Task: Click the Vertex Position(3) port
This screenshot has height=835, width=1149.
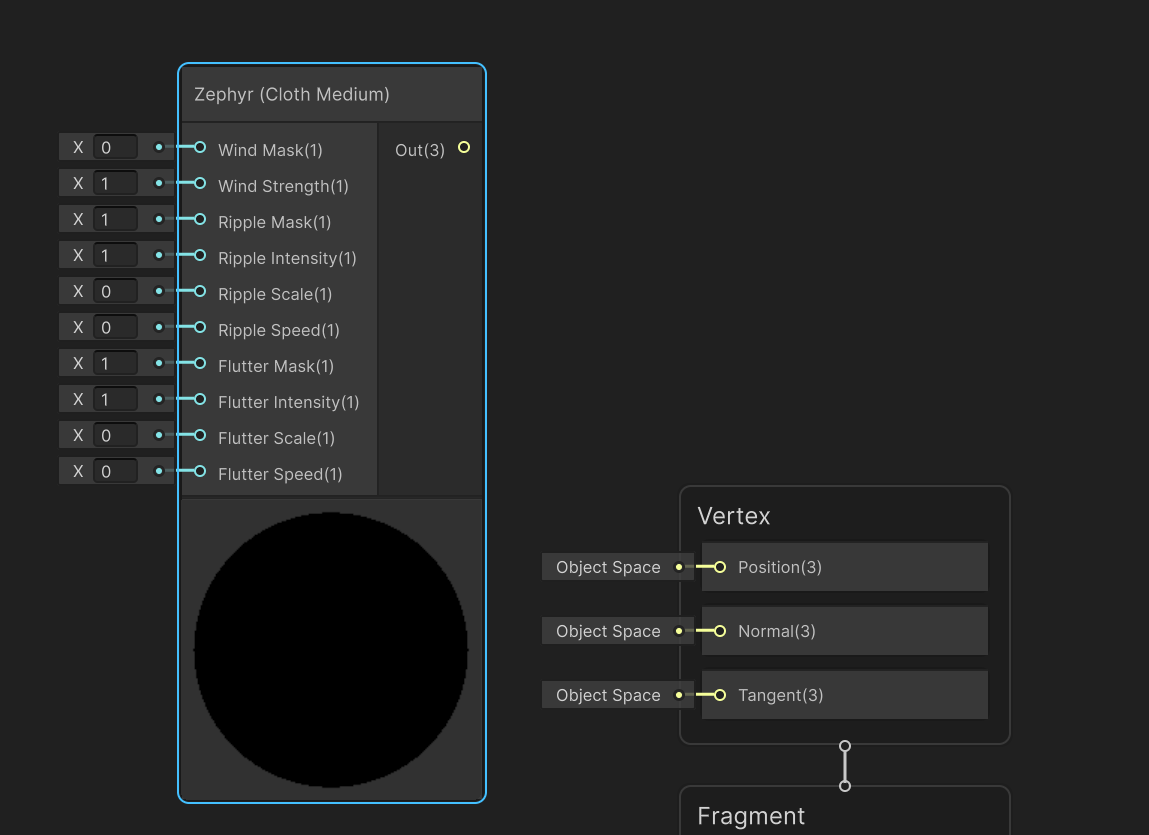Action: click(x=719, y=567)
